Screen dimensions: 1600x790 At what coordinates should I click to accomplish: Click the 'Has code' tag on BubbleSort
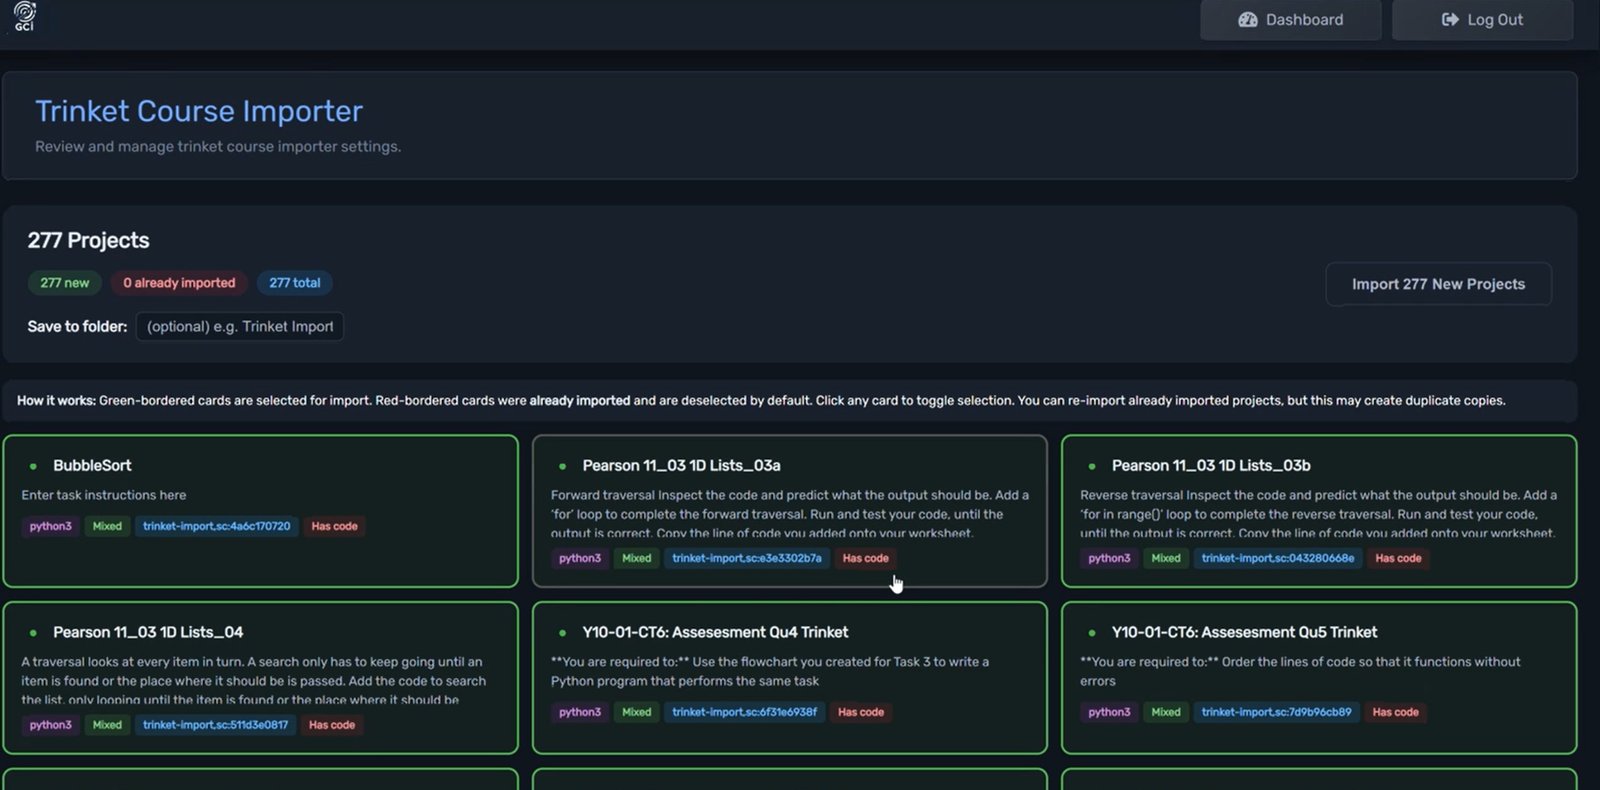click(334, 526)
